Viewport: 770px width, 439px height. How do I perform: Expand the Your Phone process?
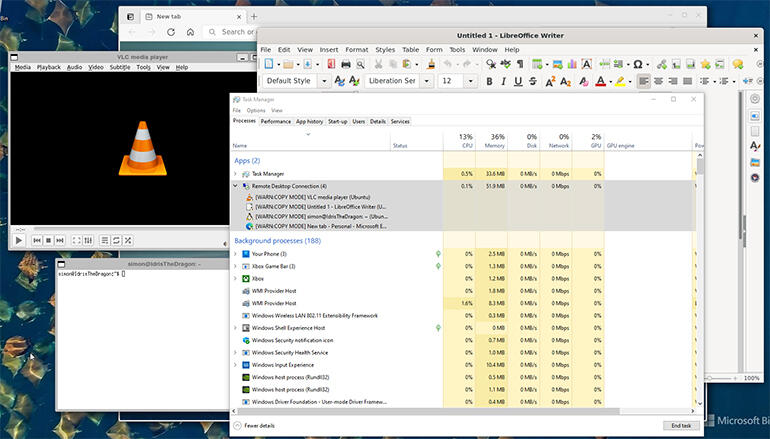pyautogui.click(x=235, y=254)
